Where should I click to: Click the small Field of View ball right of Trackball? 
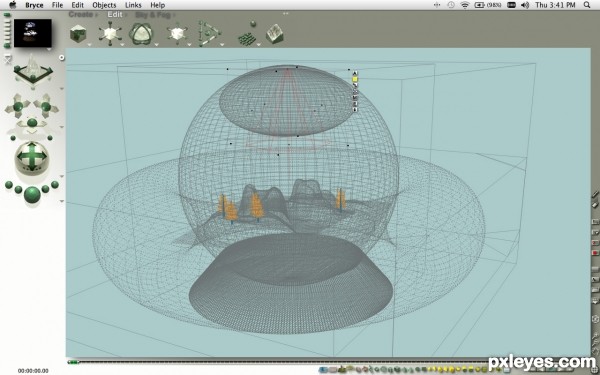50,138
